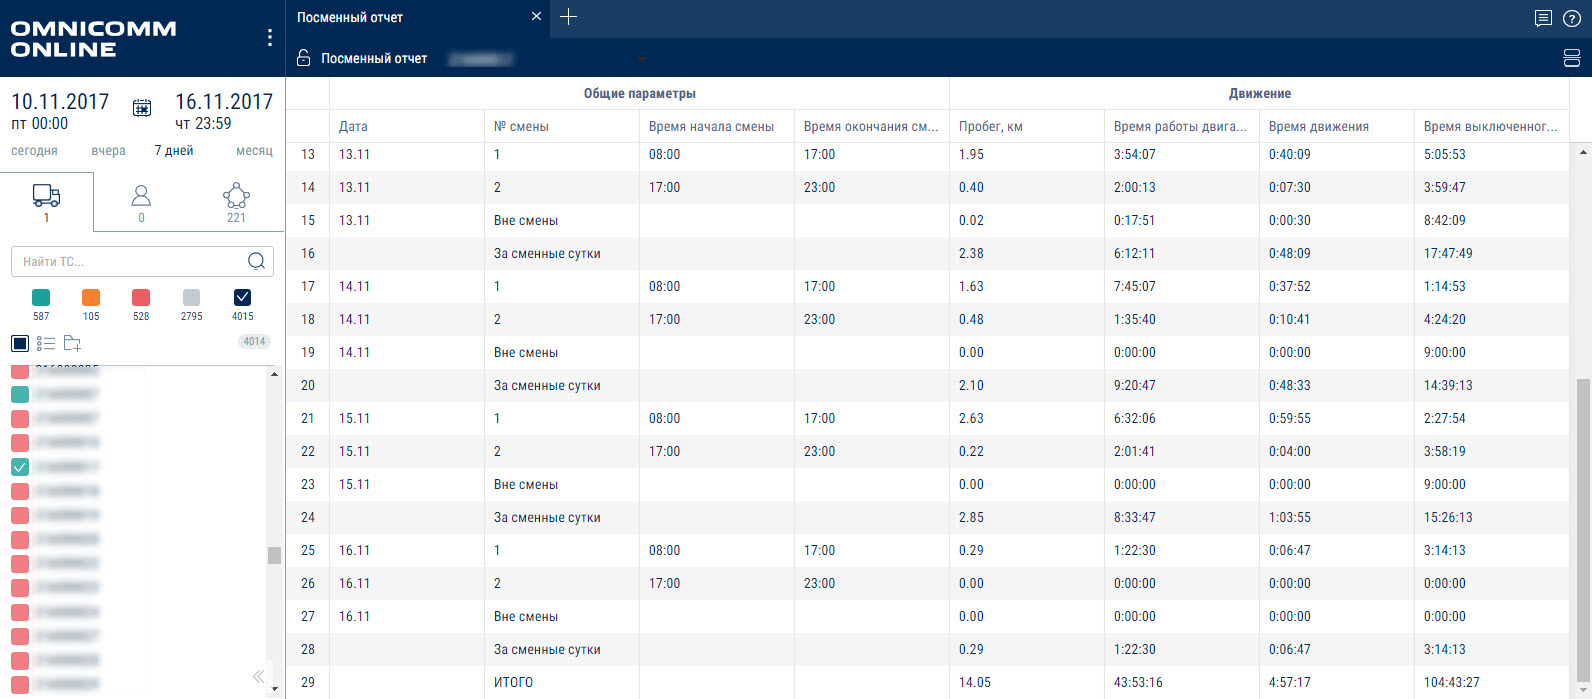Switch to the geofences tab showing 221
The height and width of the screenshot is (699, 1592).
pos(236,202)
